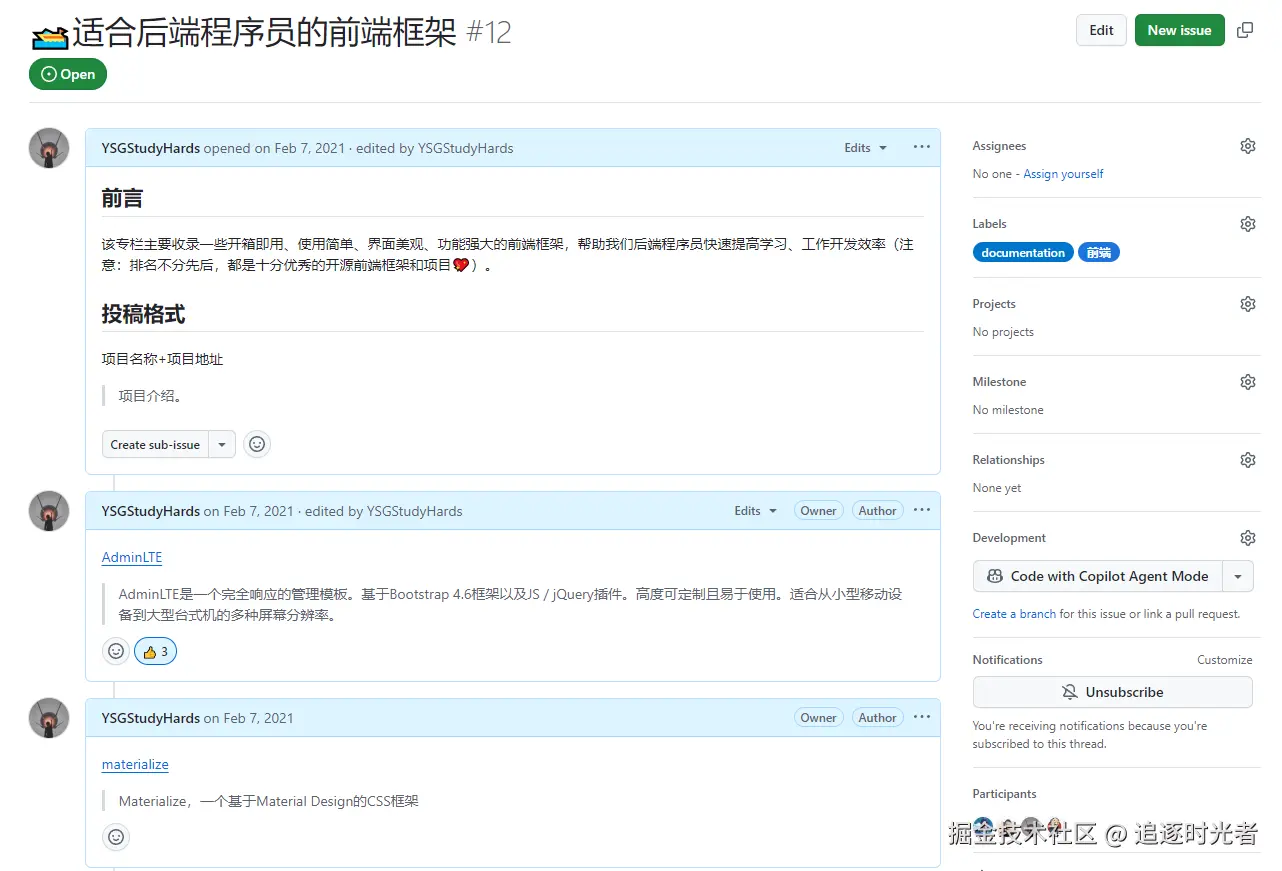Viewport: 1282px width, 871px height.
Task: Open Edits dropdown on issue description
Action: 865,148
